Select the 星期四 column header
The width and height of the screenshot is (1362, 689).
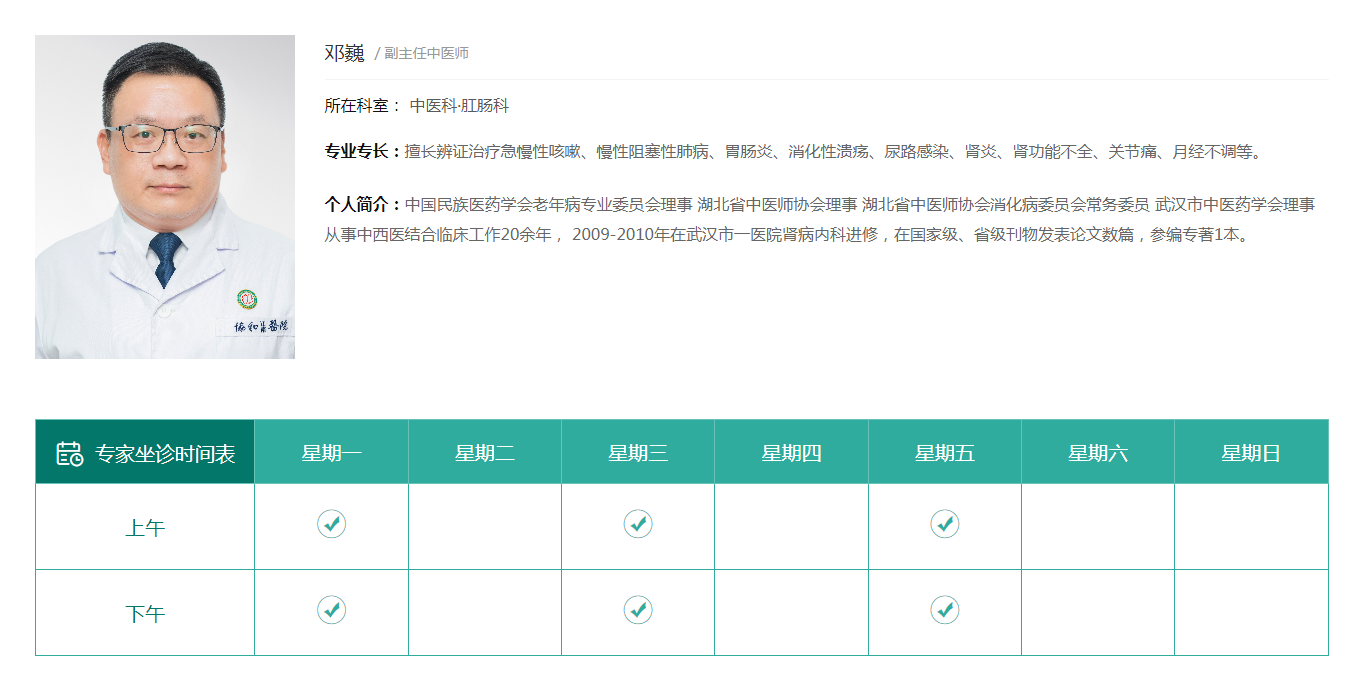[791, 453]
